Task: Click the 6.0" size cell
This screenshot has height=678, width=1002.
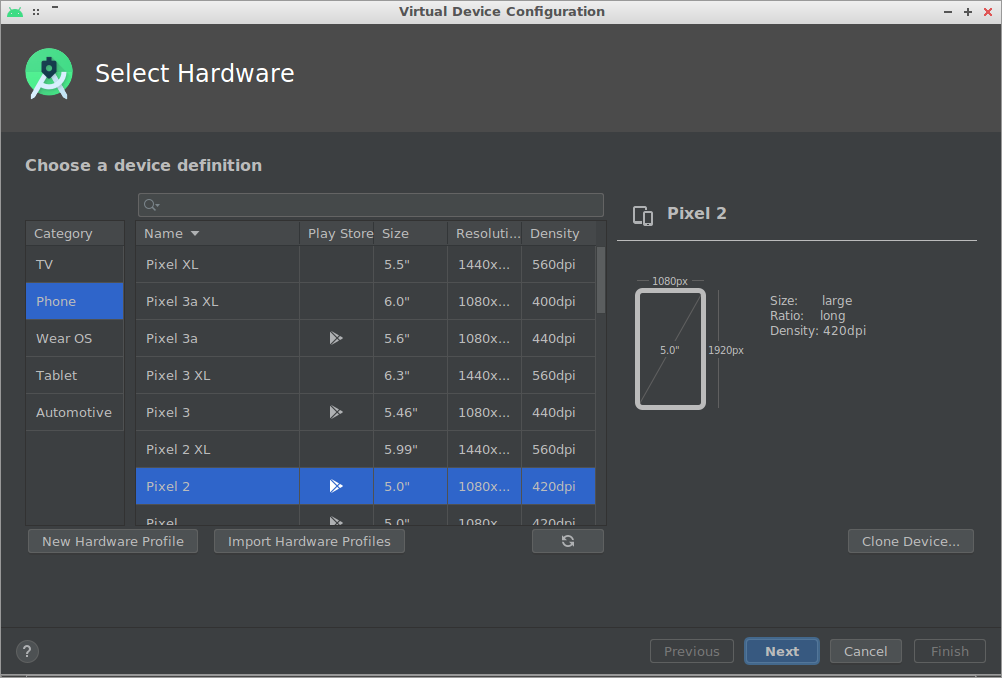Action: (411, 301)
